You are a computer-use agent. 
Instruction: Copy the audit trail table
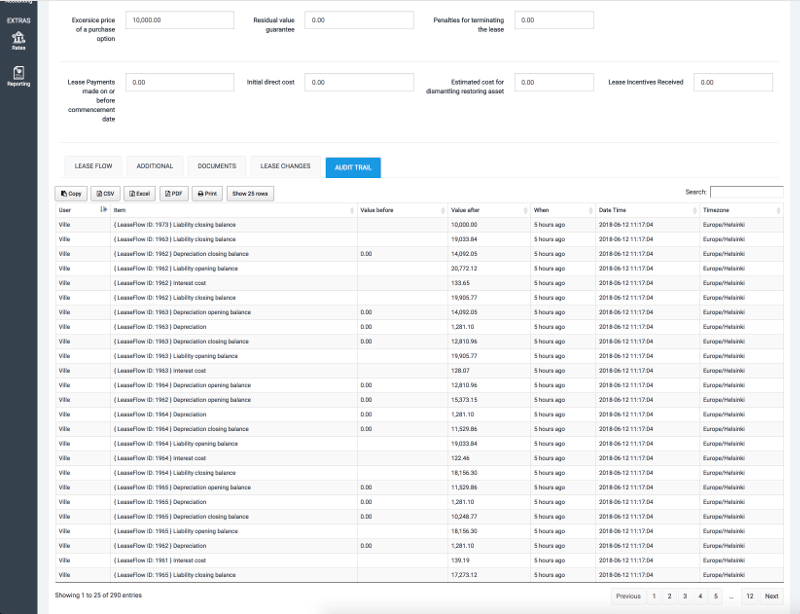pos(71,193)
